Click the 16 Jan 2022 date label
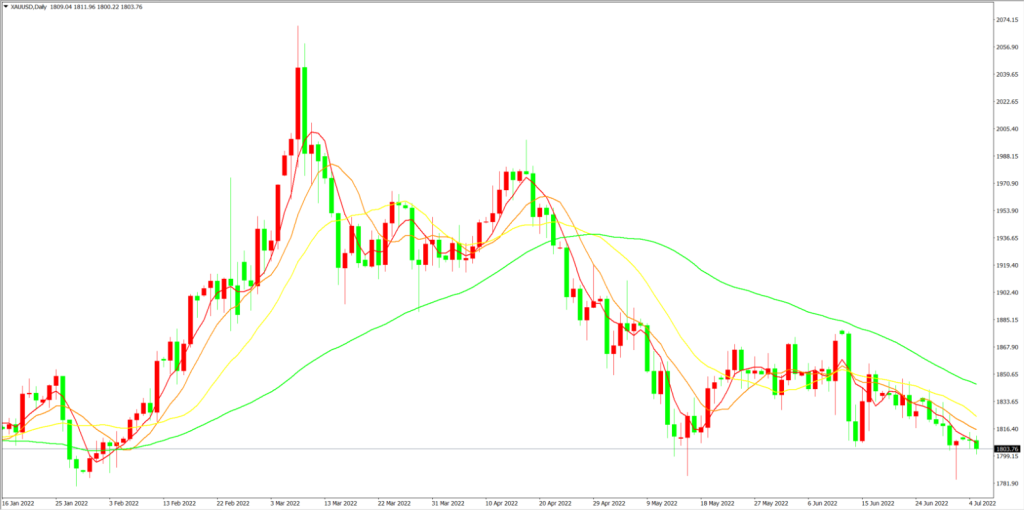Viewport: 1024px width, 510px height. coord(18,503)
